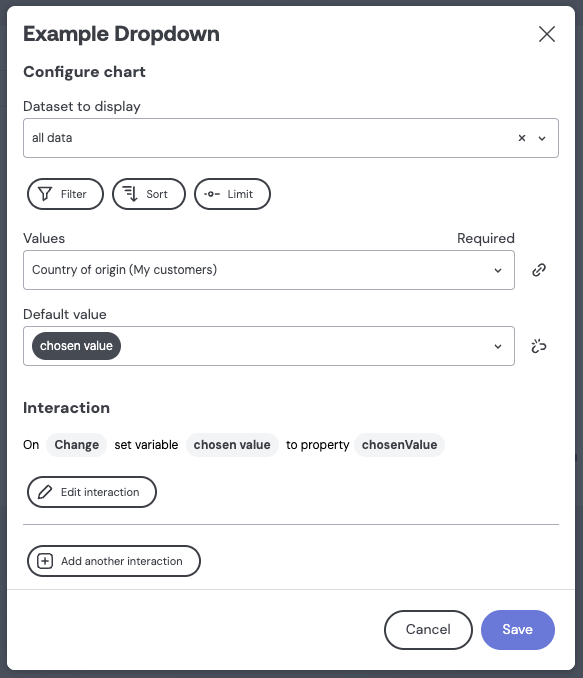
Task: Click the Save button
Action: 518,630
